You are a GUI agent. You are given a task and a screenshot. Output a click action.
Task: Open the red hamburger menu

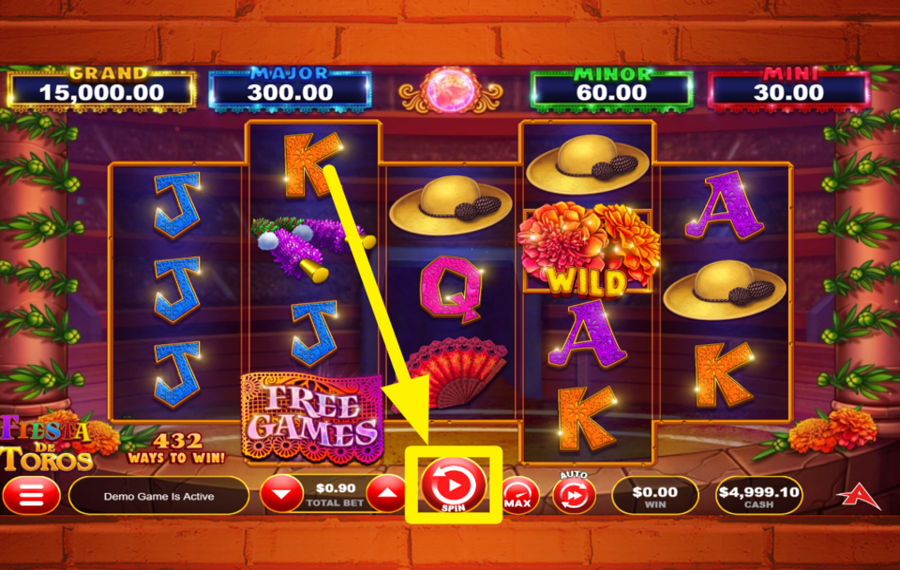coord(32,495)
